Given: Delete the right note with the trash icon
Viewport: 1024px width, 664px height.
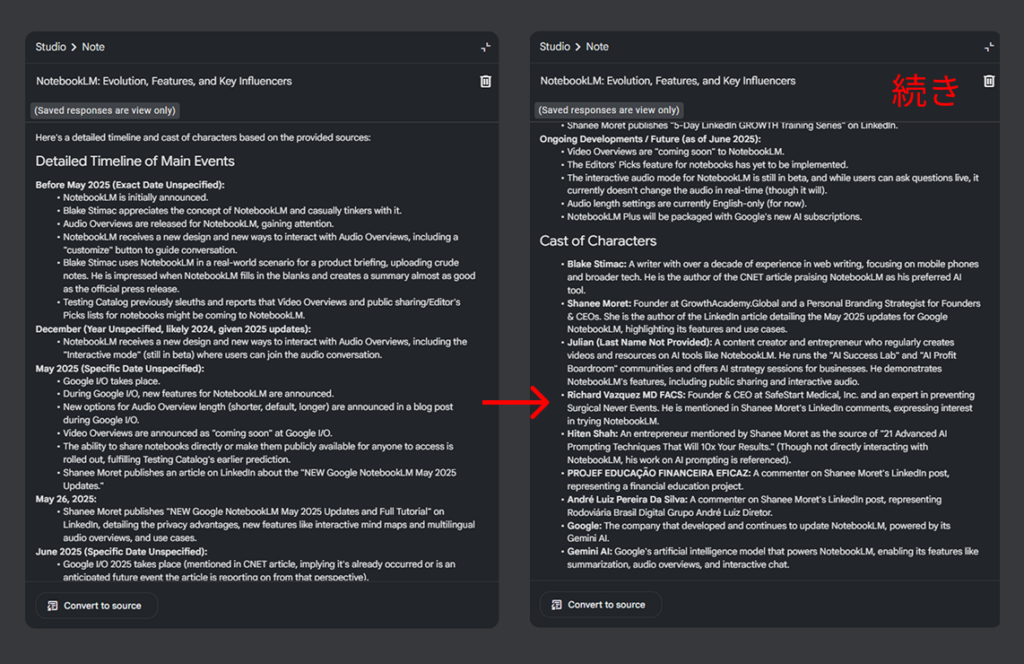Looking at the screenshot, I should pyautogui.click(x=989, y=81).
